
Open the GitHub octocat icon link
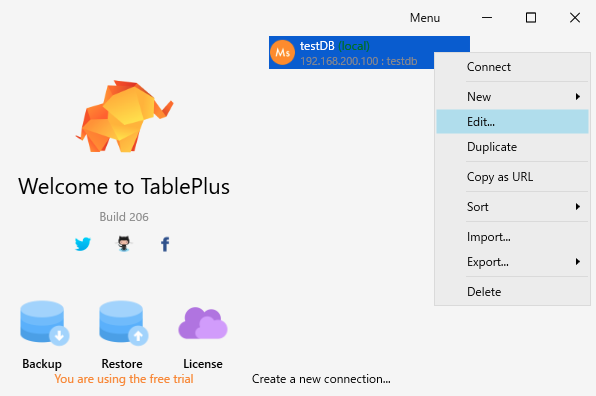click(x=124, y=244)
